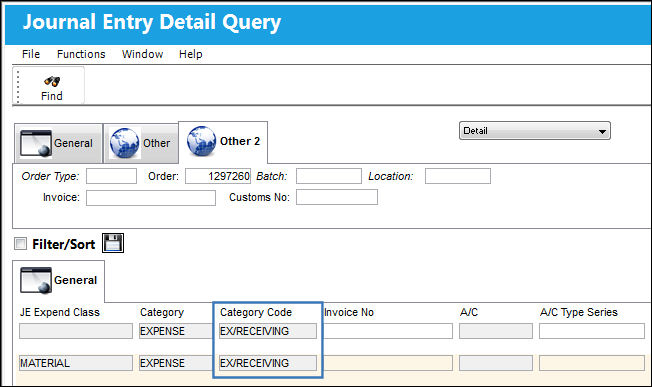Click the Order Type input field

point(111,176)
